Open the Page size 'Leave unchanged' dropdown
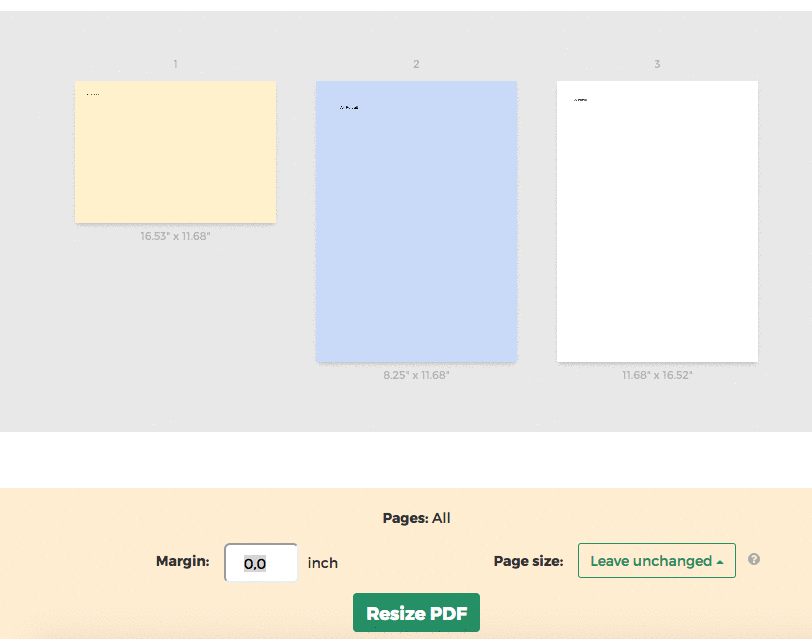 pyautogui.click(x=656, y=561)
